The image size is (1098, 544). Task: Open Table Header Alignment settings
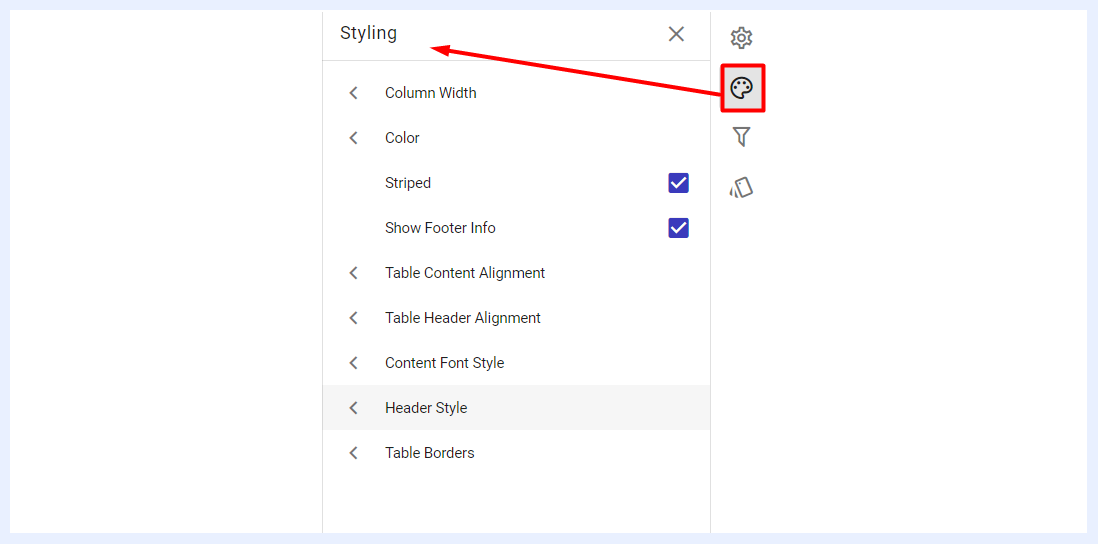click(463, 318)
